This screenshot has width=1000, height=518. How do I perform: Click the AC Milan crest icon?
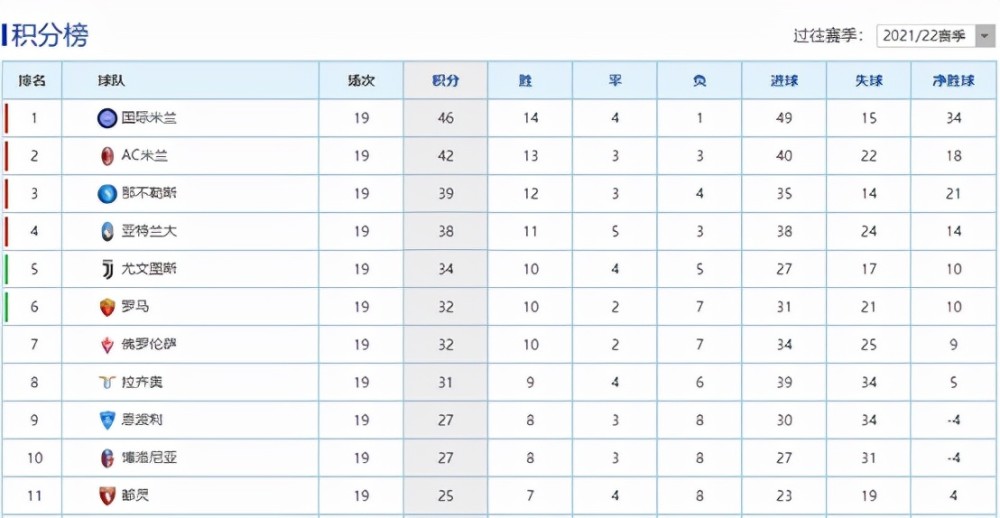coord(107,156)
